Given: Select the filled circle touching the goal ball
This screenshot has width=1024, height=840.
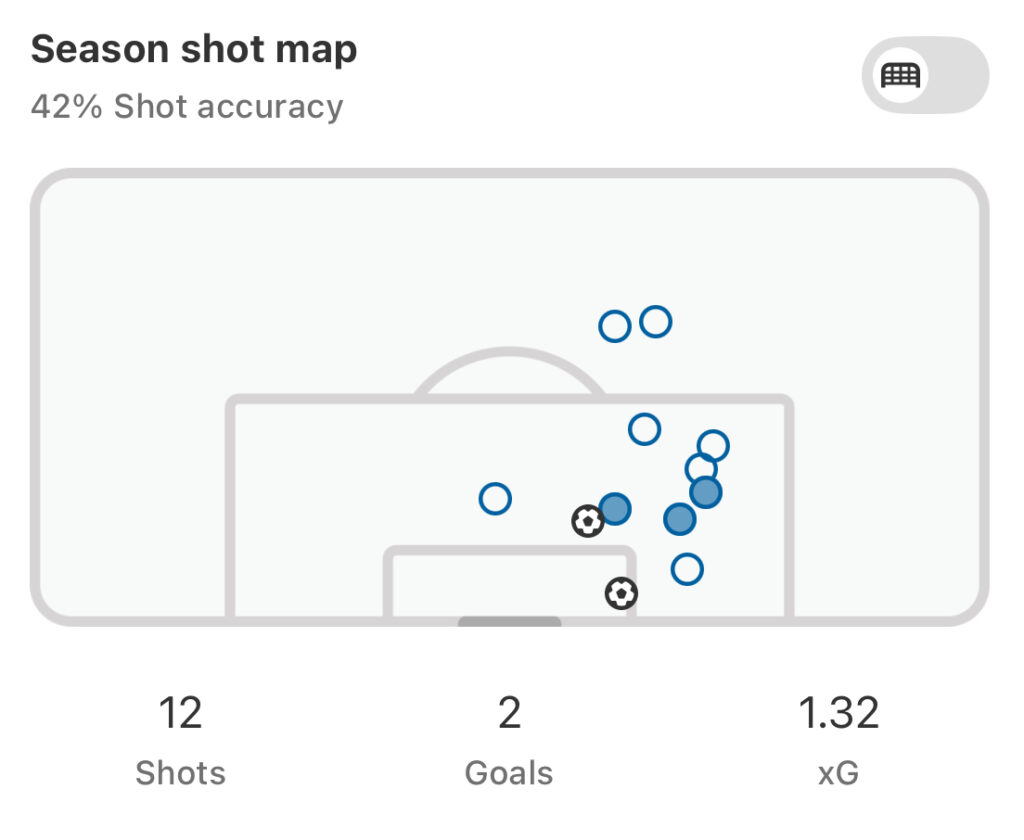Looking at the screenshot, I should pyautogui.click(x=615, y=509).
